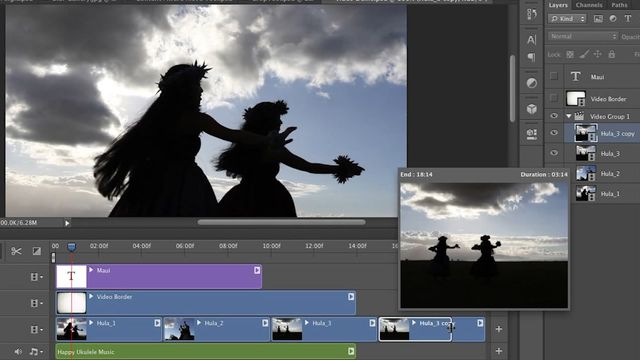This screenshot has height=360, width=640.
Task: Toggle visibility of Video Group 1
Action: 554,116
